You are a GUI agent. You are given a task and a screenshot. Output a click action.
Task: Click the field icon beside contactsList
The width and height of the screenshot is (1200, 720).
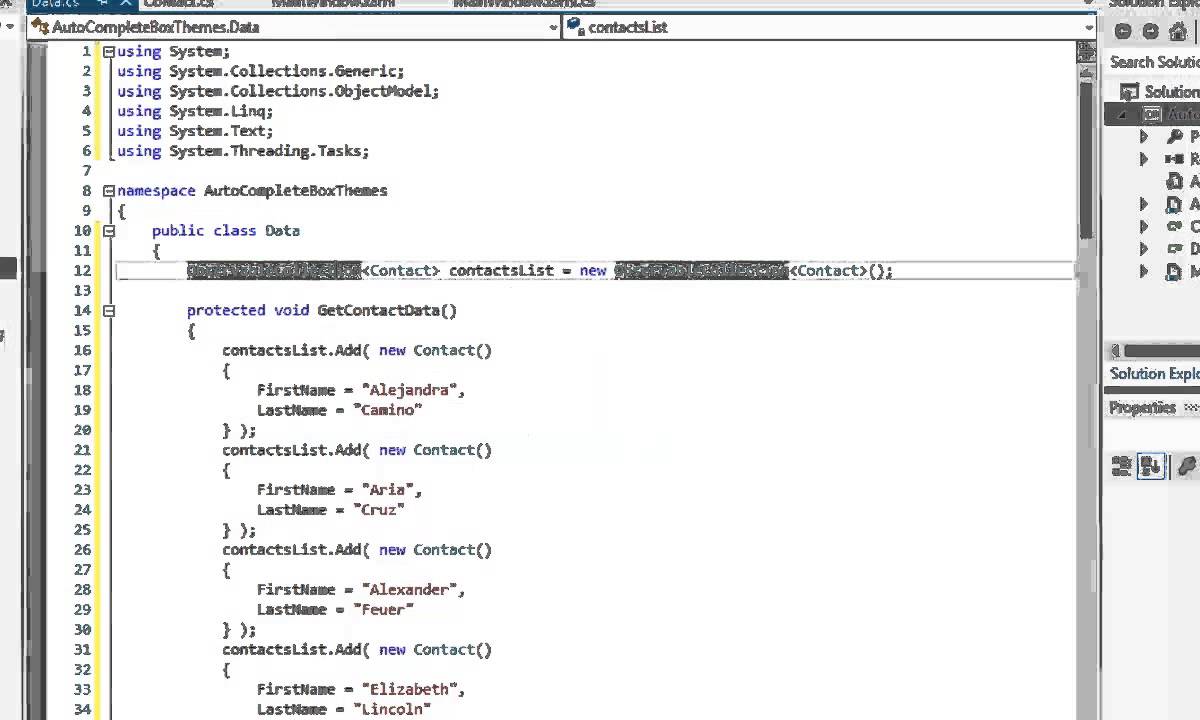point(576,27)
